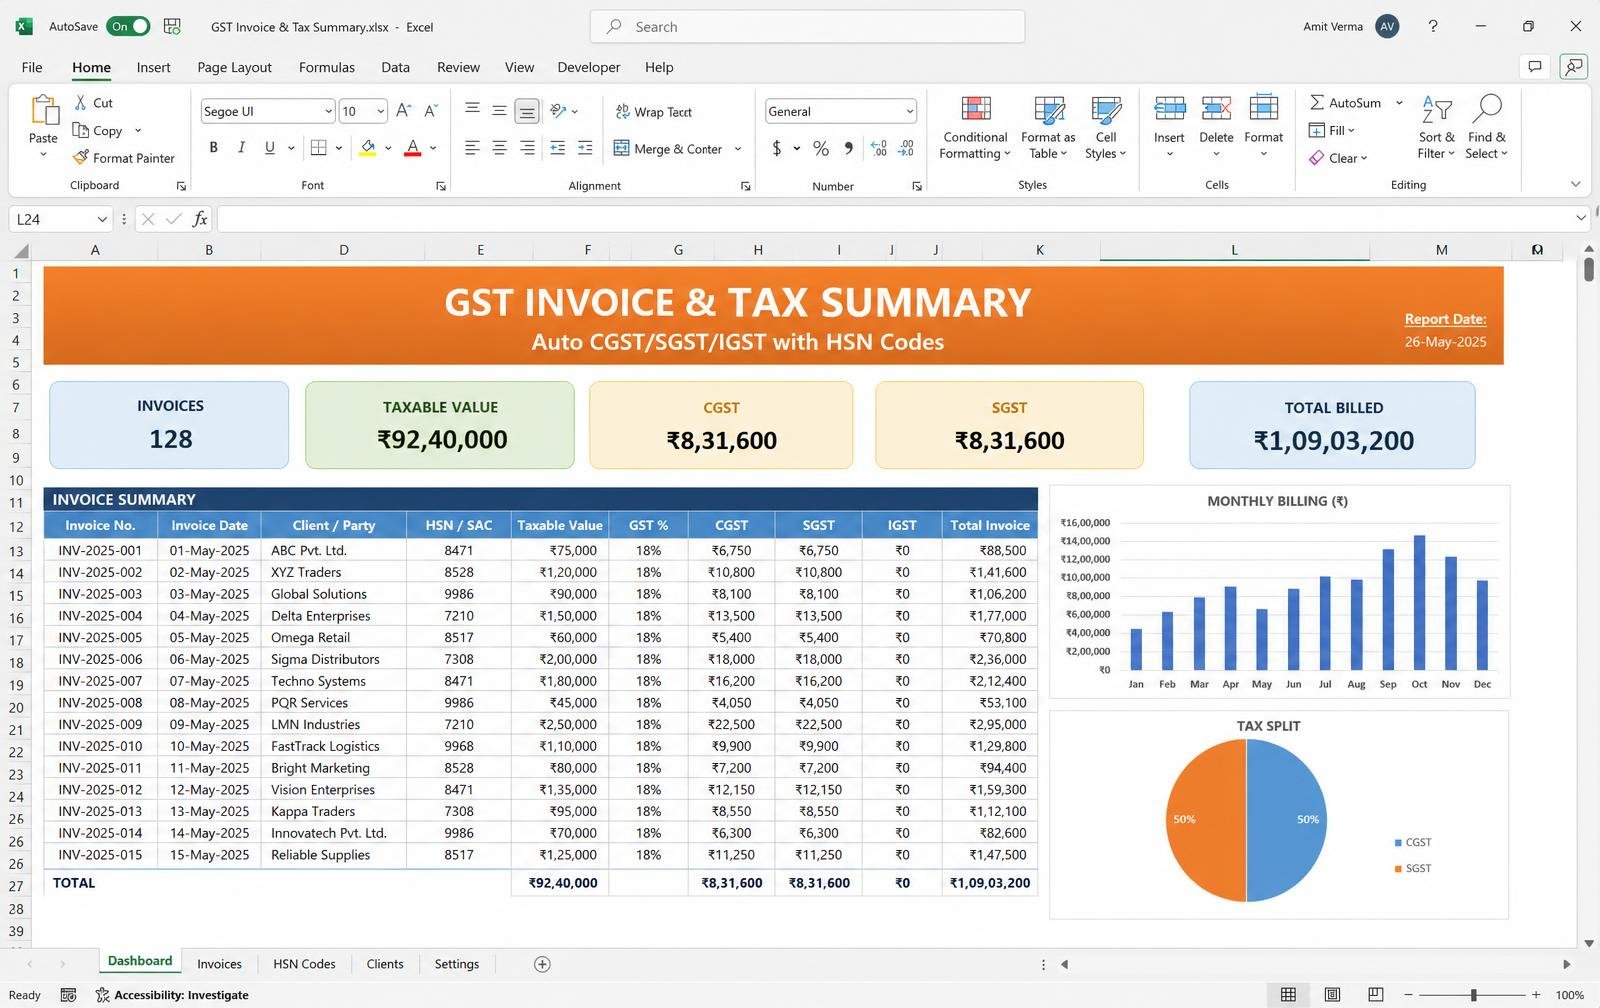
Task: Apply Comma Style format
Action: [x=848, y=148]
